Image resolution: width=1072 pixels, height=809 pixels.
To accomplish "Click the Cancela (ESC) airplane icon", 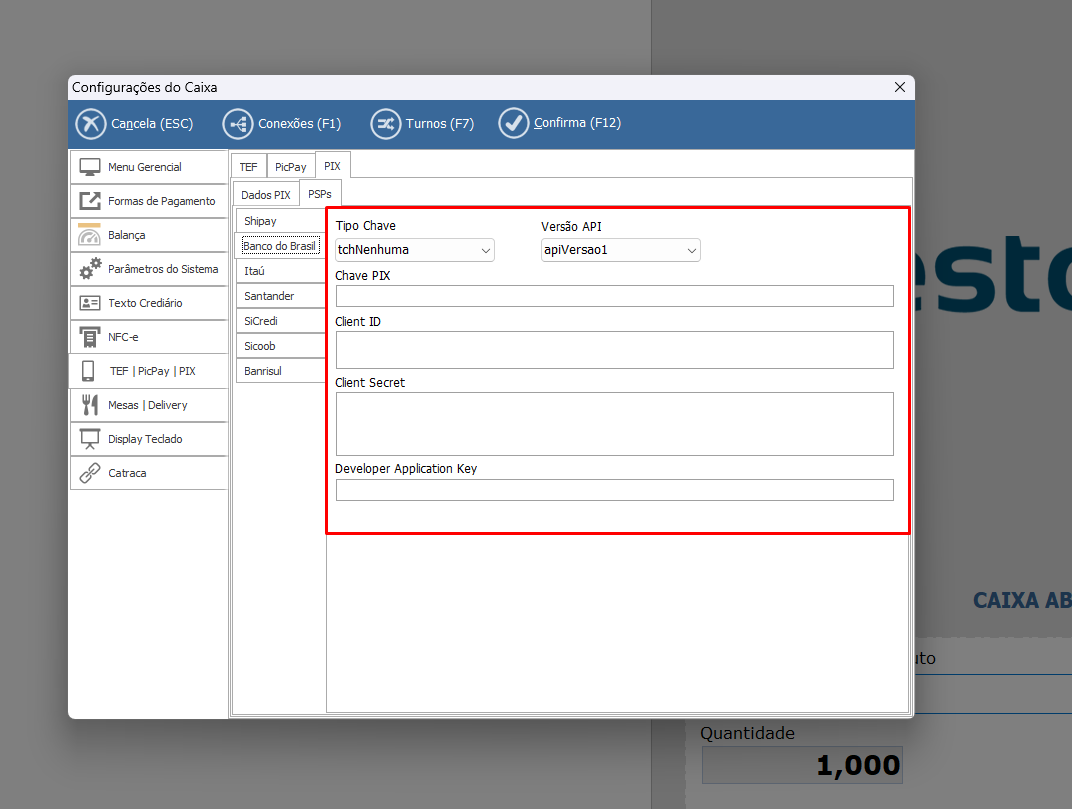I will pyautogui.click(x=91, y=124).
